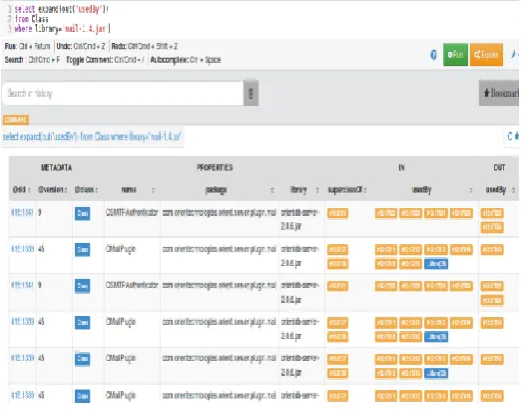This screenshot has height=412, width=523.
Task: Open the sort menu for the @class column
Action: (x=96, y=190)
